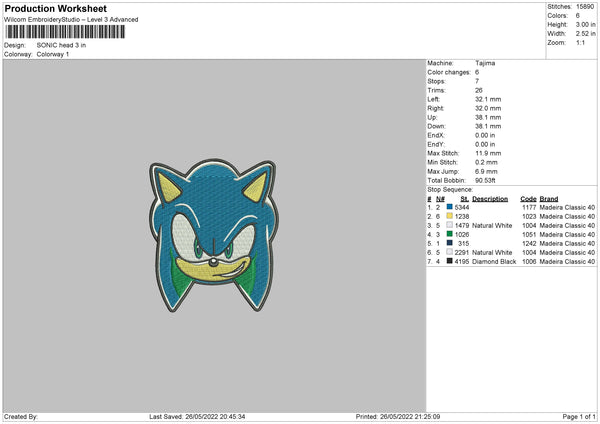Select the yellow thread swatch numbered 1238
The height and width of the screenshot is (424, 600).
[451, 216]
